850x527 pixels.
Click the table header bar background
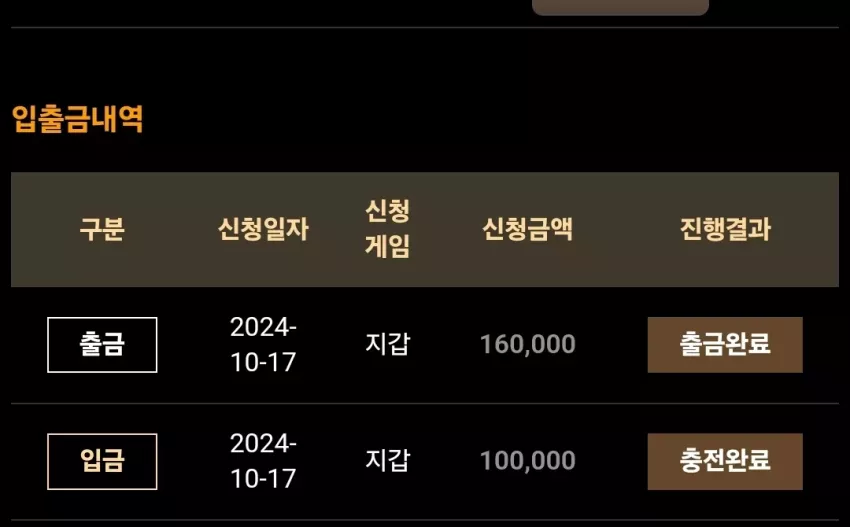tap(425, 229)
